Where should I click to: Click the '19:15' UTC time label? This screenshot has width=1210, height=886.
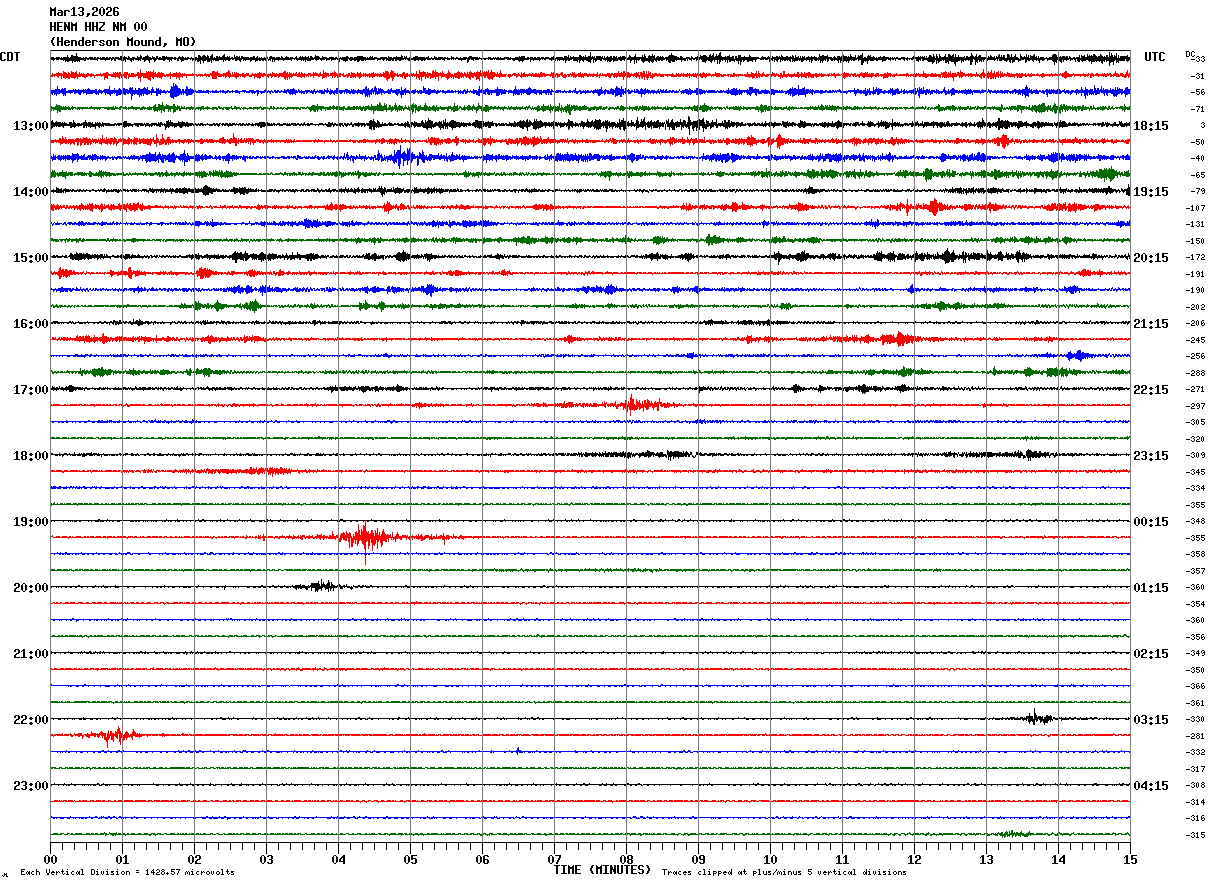coord(1151,192)
